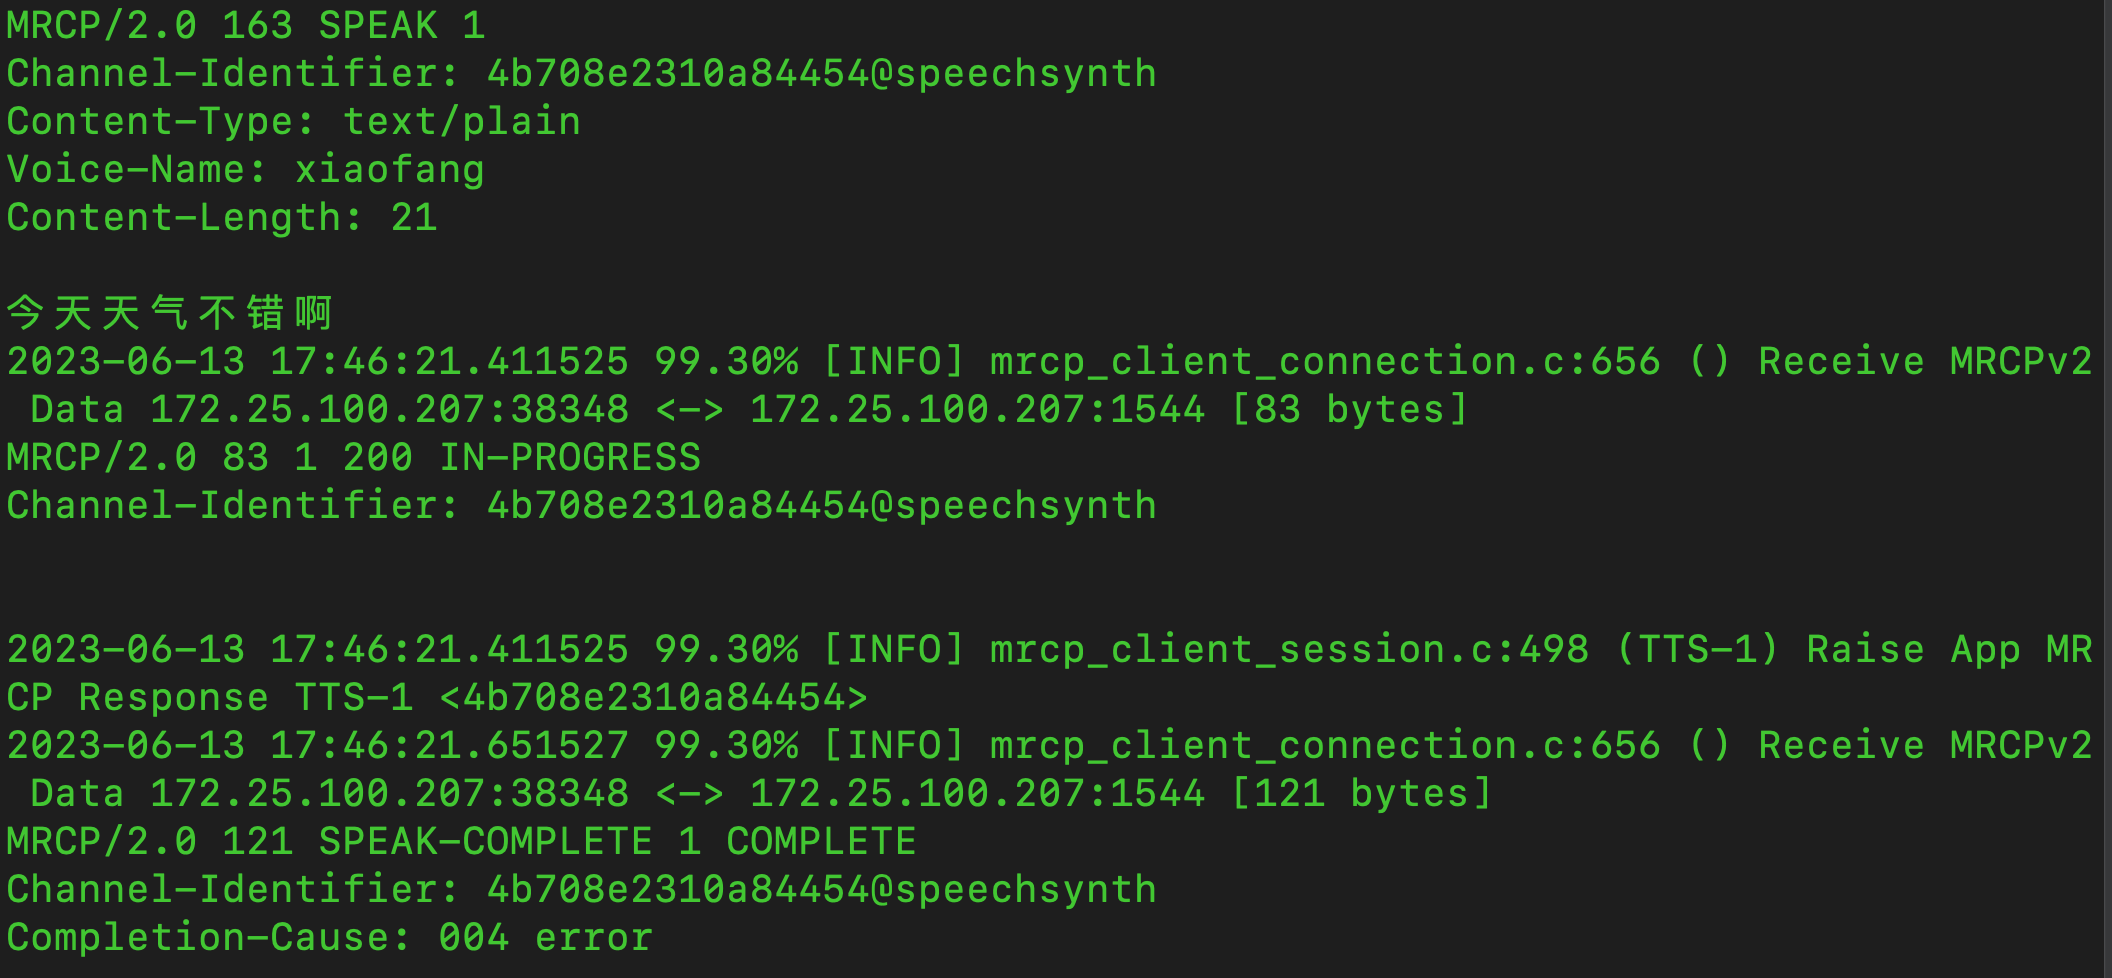Click the SPEAK method in first line

(x=378, y=26)
